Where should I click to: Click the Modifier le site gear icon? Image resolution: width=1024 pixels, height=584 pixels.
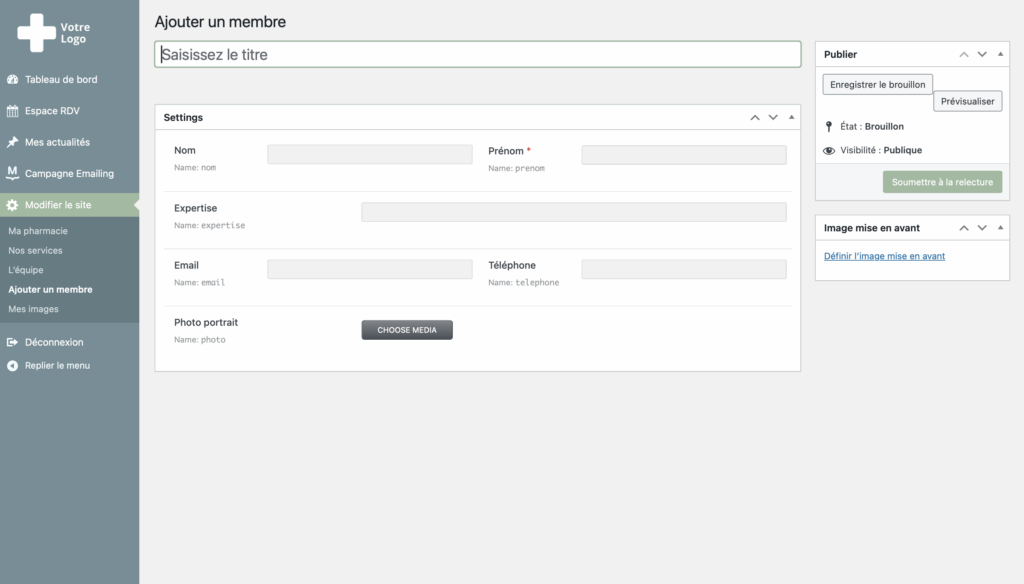point(12,204)
